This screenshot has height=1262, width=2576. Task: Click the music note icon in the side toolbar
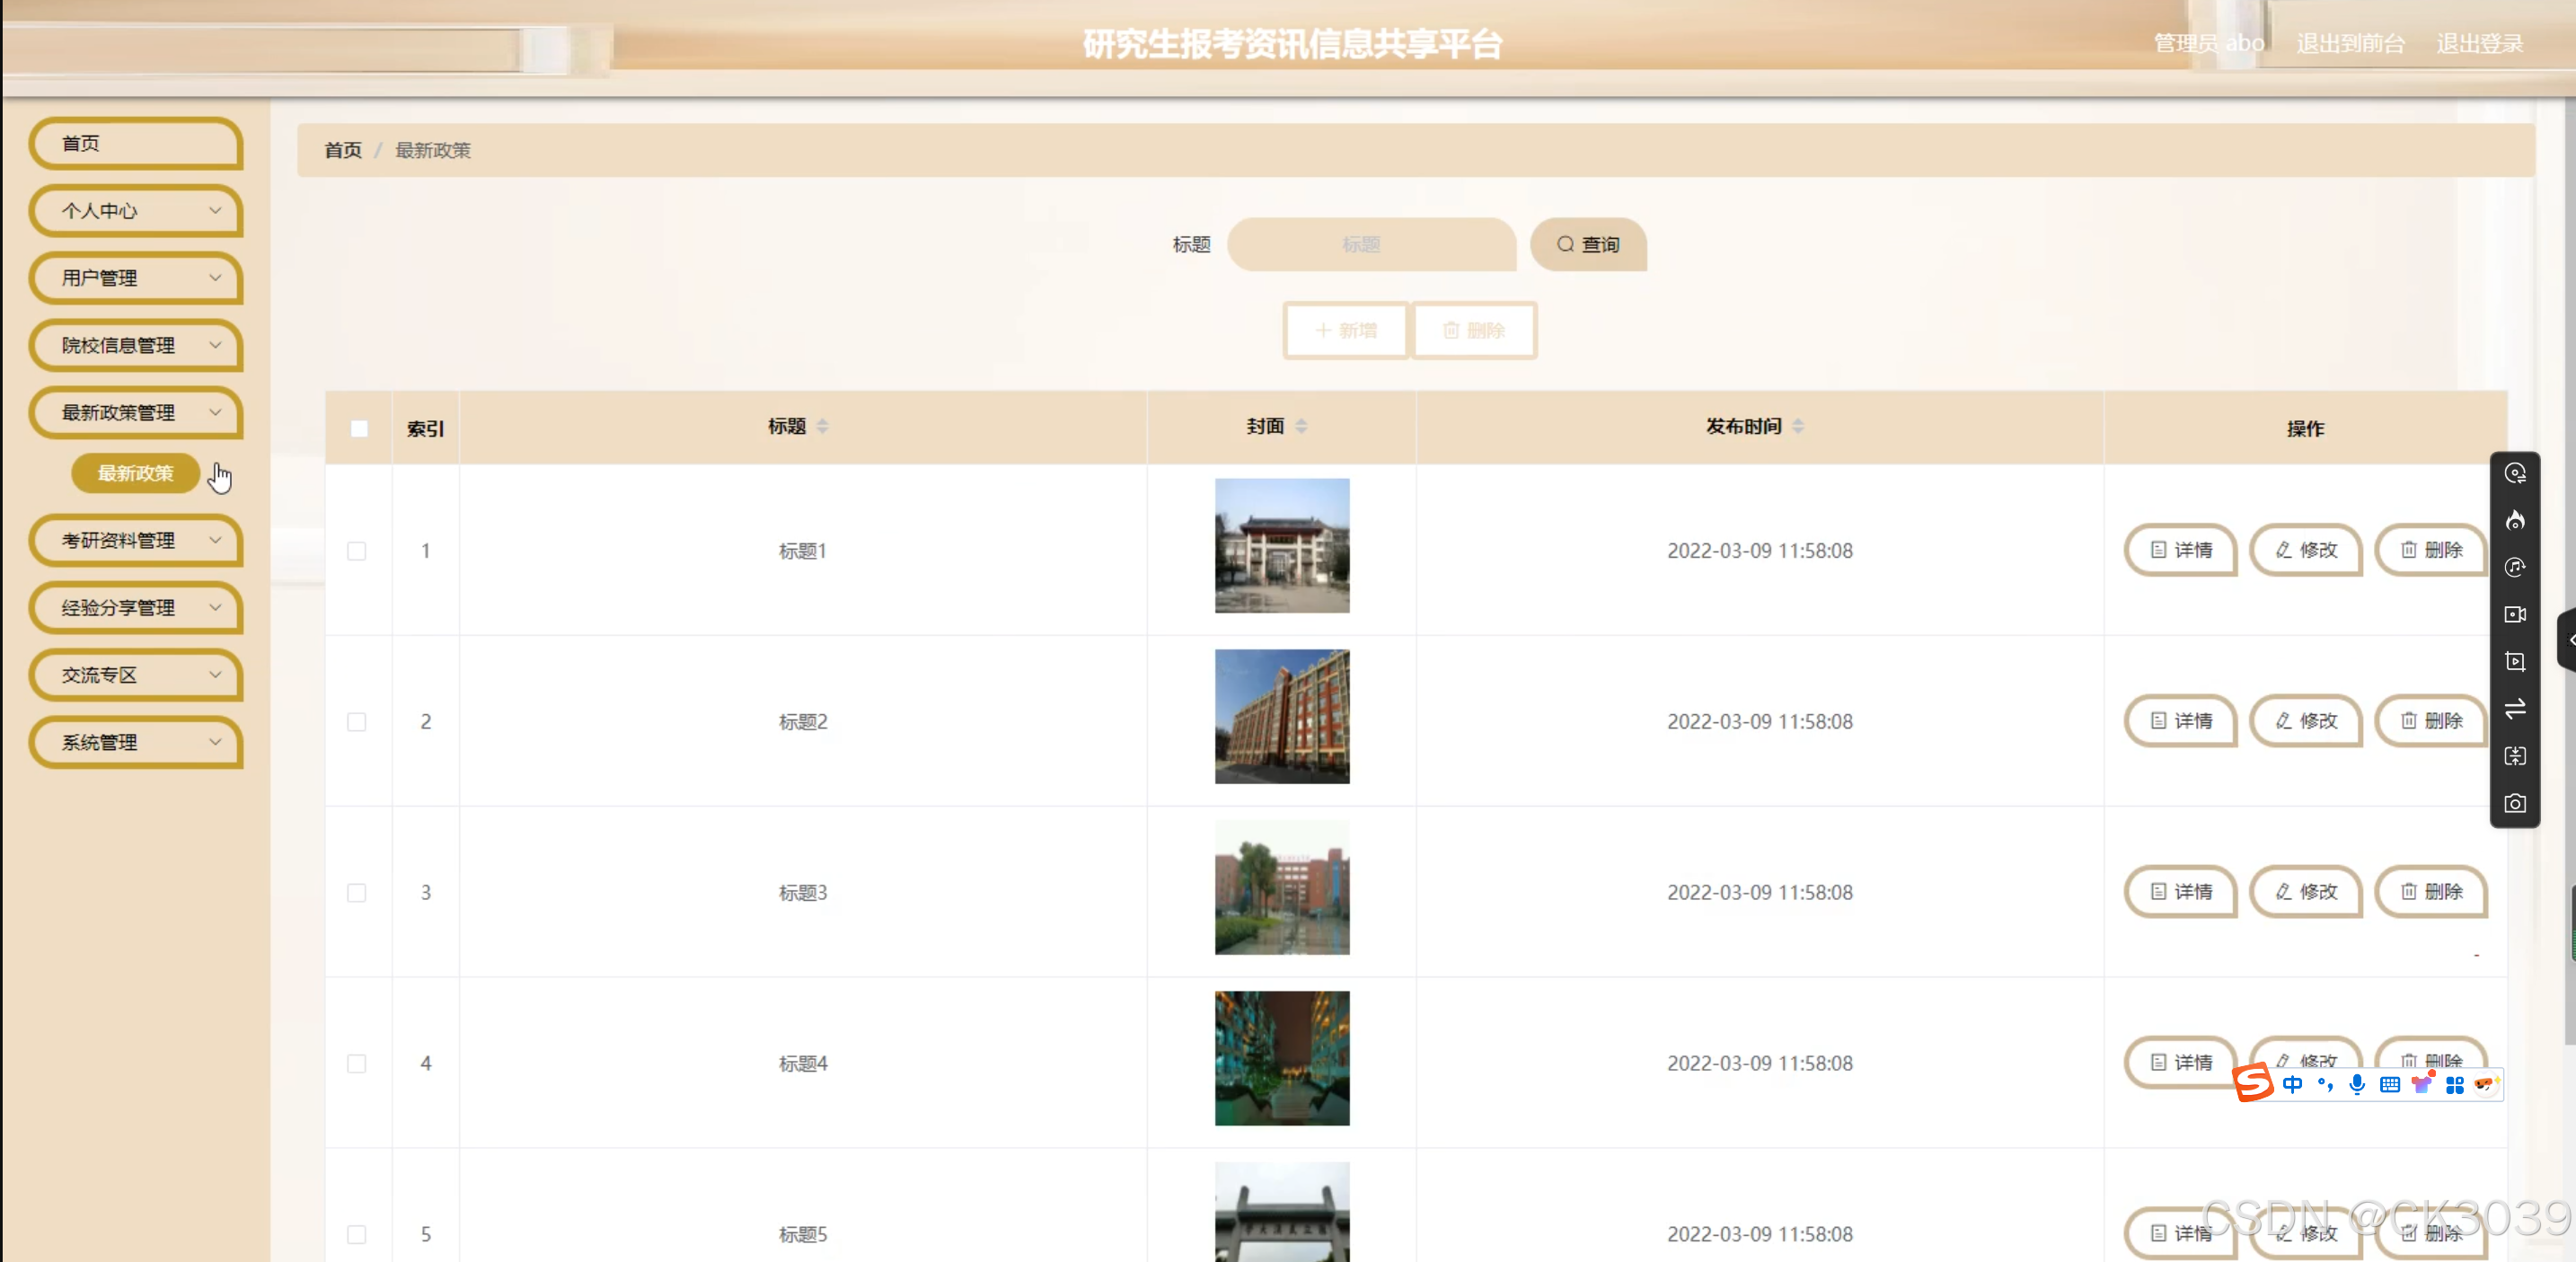click(x=2514, y=567)
